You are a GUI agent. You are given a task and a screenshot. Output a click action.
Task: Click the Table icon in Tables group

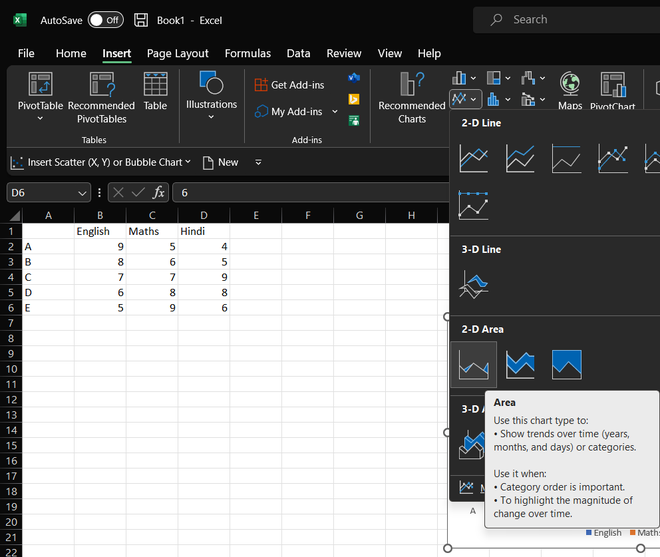pos(155,86)
